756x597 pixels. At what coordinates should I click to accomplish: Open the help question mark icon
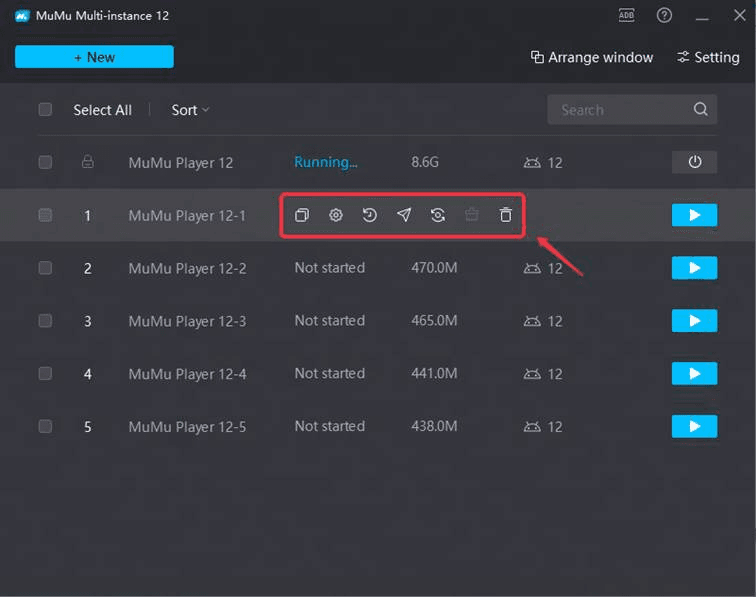tap(664, 15)
